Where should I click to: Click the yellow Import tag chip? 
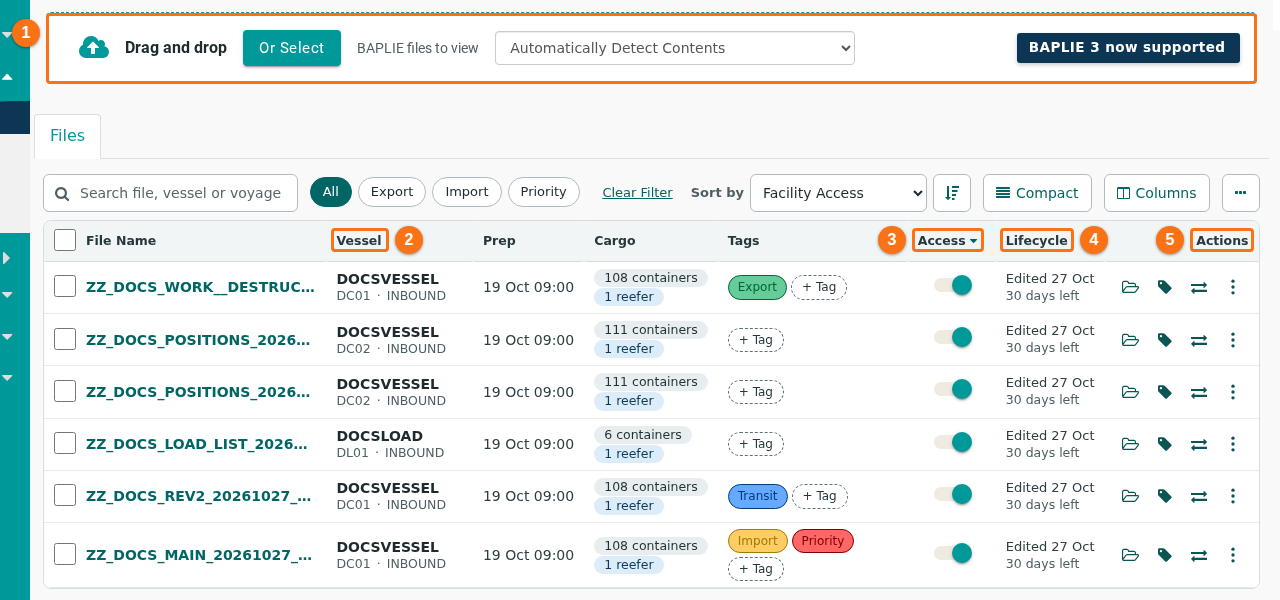click(758, 541)
